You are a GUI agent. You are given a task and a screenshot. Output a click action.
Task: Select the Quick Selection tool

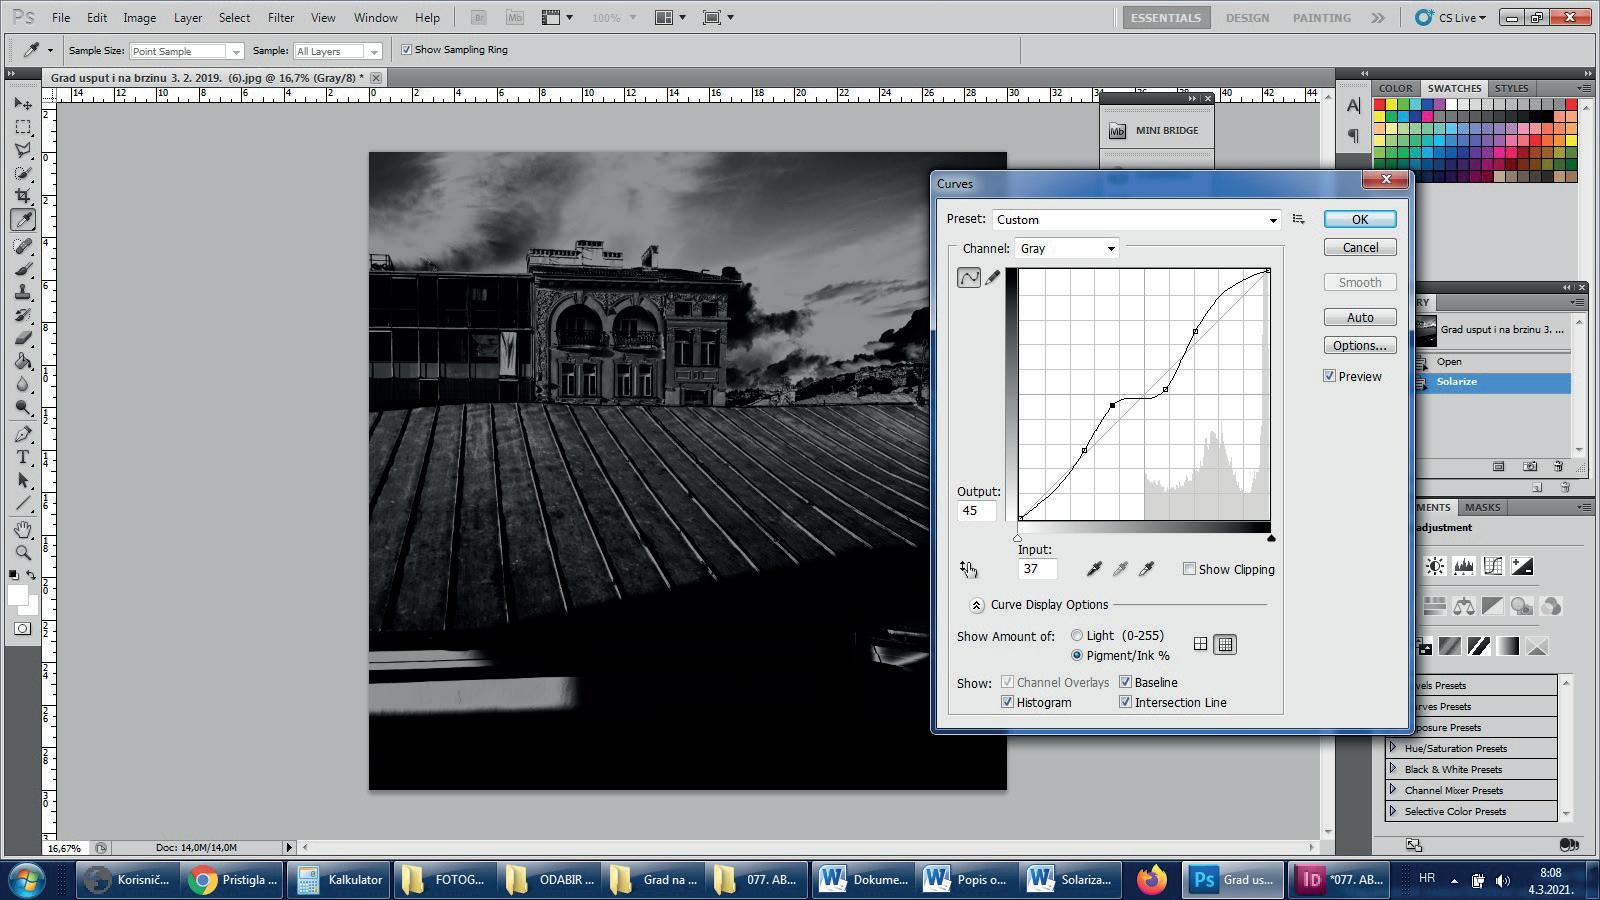pyautogui.click(x=23, y=173)
